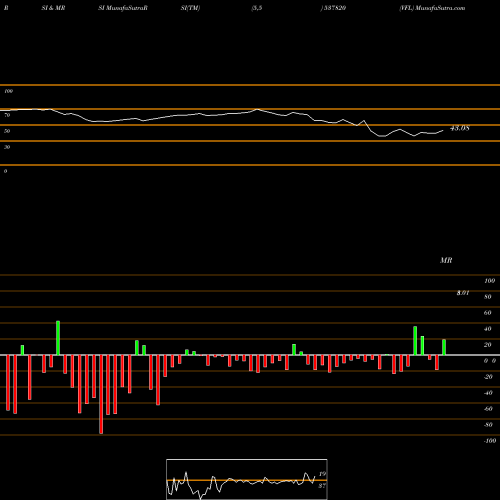Screen dimensions: 500x500
Task: Click the value 37 in mini chart
Action: pyautogui.click(x=322, y=486)
